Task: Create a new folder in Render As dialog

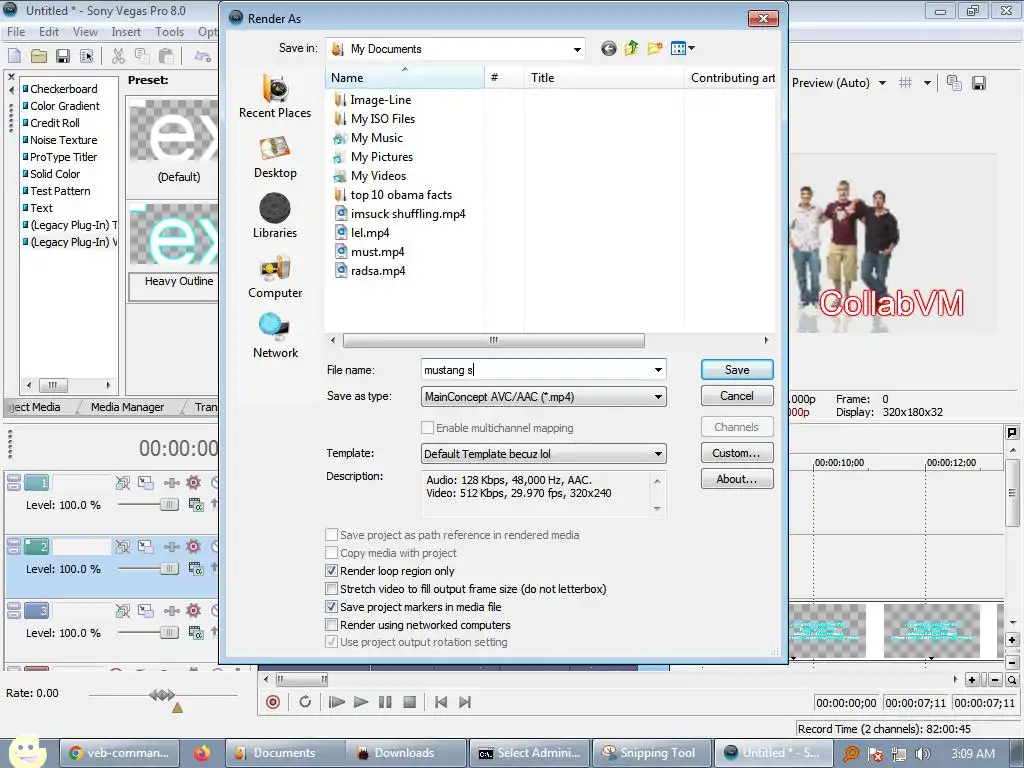Action: click(x=655, y=48)
